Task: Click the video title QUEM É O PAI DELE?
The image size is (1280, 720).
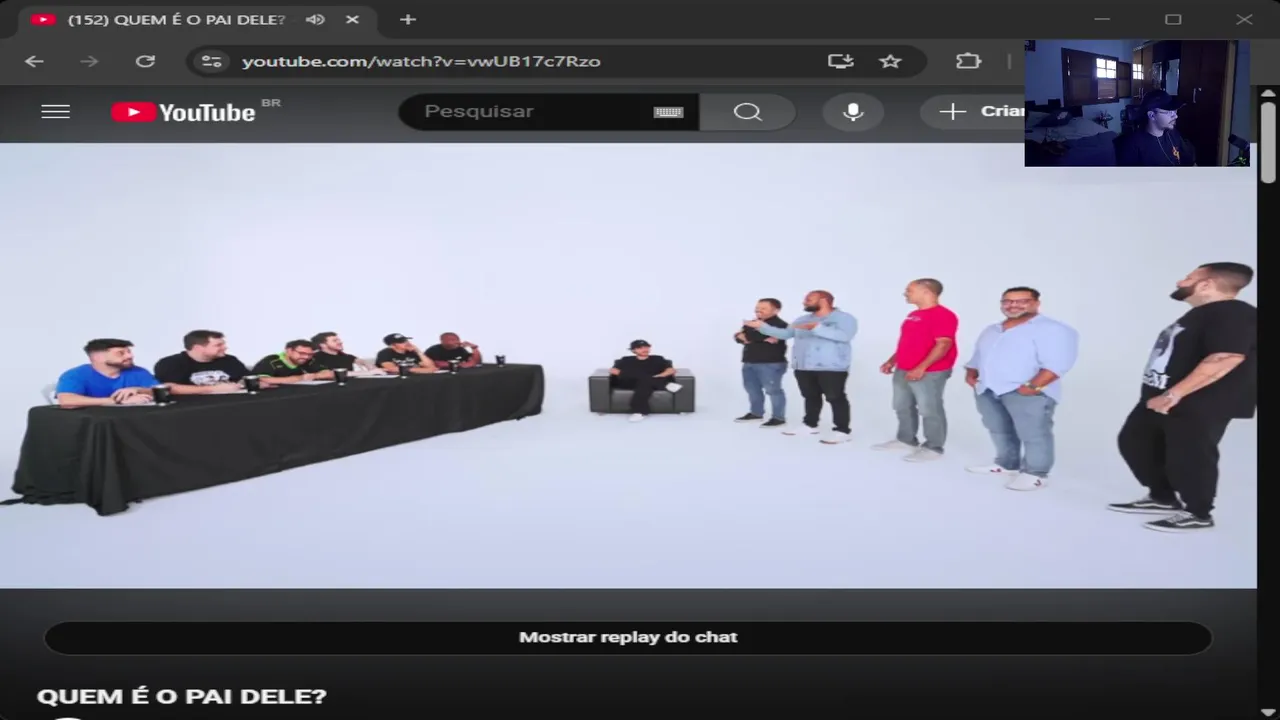Action: pyautogui.click(x=181, y=696)
